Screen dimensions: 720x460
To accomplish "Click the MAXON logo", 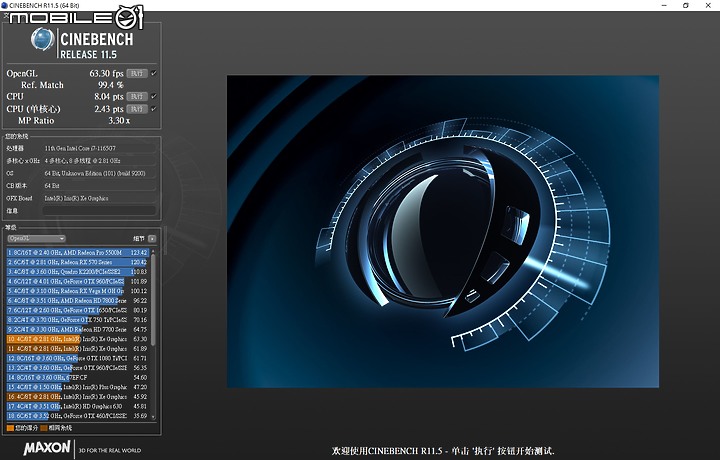I will click(x=47, y=448).
